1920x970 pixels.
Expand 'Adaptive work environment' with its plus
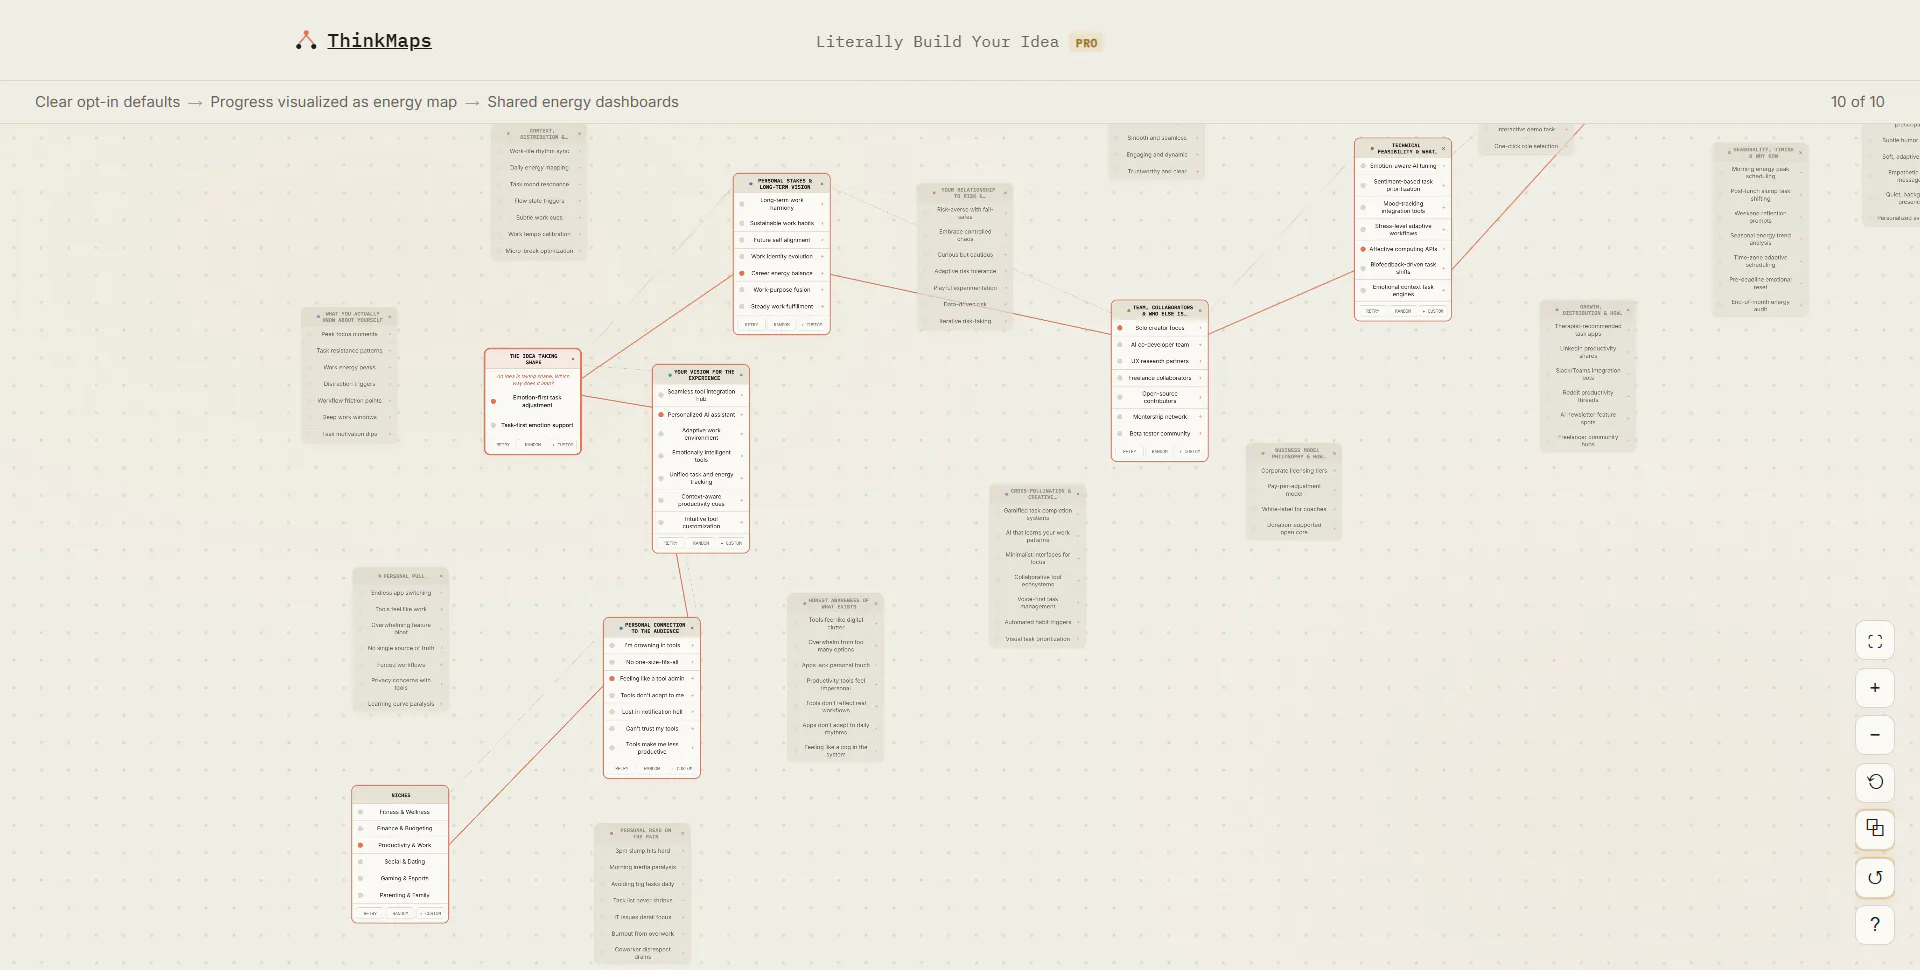tap(741, 434)
